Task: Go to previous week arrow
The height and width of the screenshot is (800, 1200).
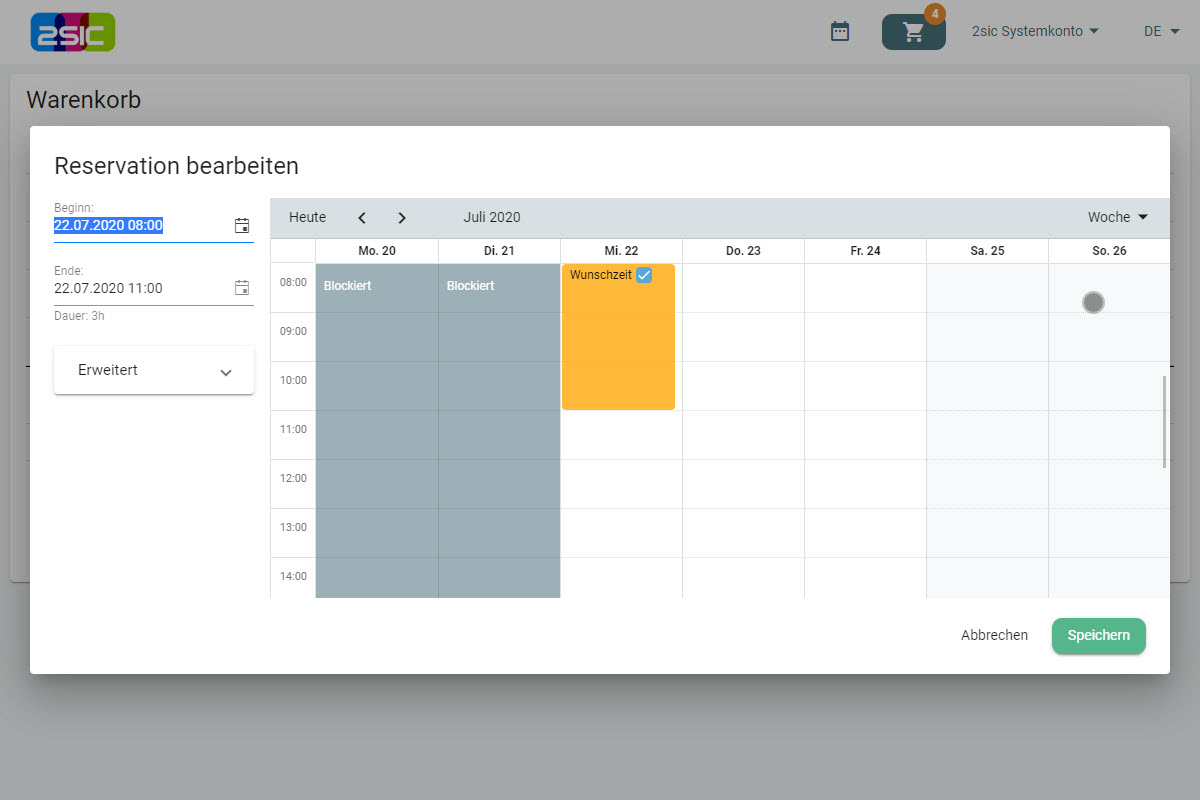Action: point(362,218)
